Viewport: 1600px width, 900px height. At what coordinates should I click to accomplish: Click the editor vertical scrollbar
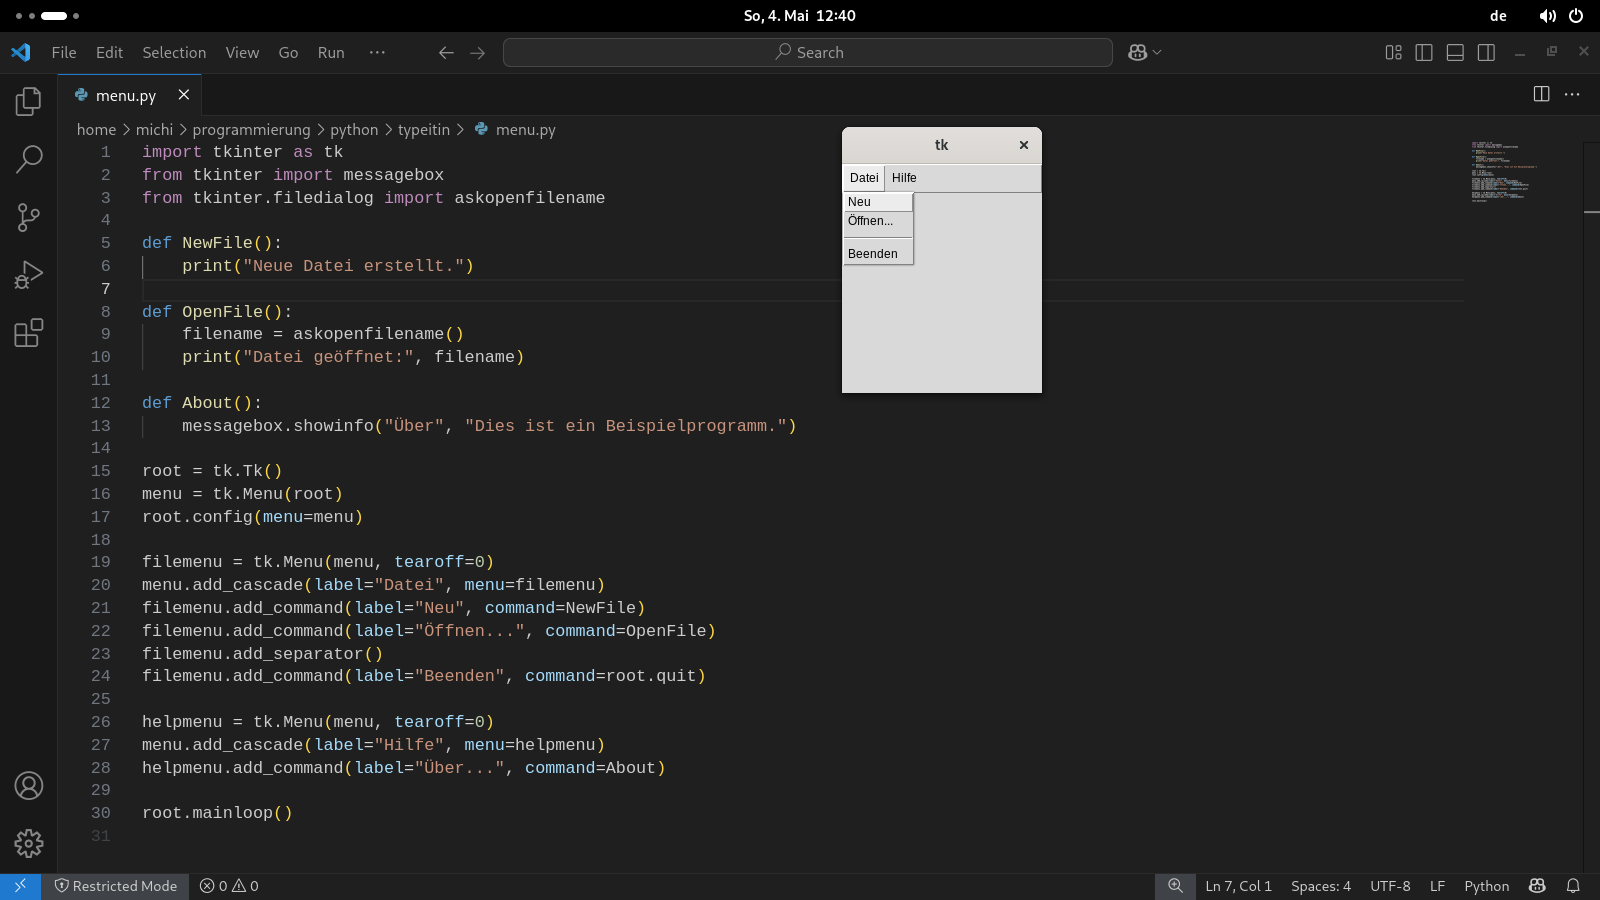(1592, 505)
